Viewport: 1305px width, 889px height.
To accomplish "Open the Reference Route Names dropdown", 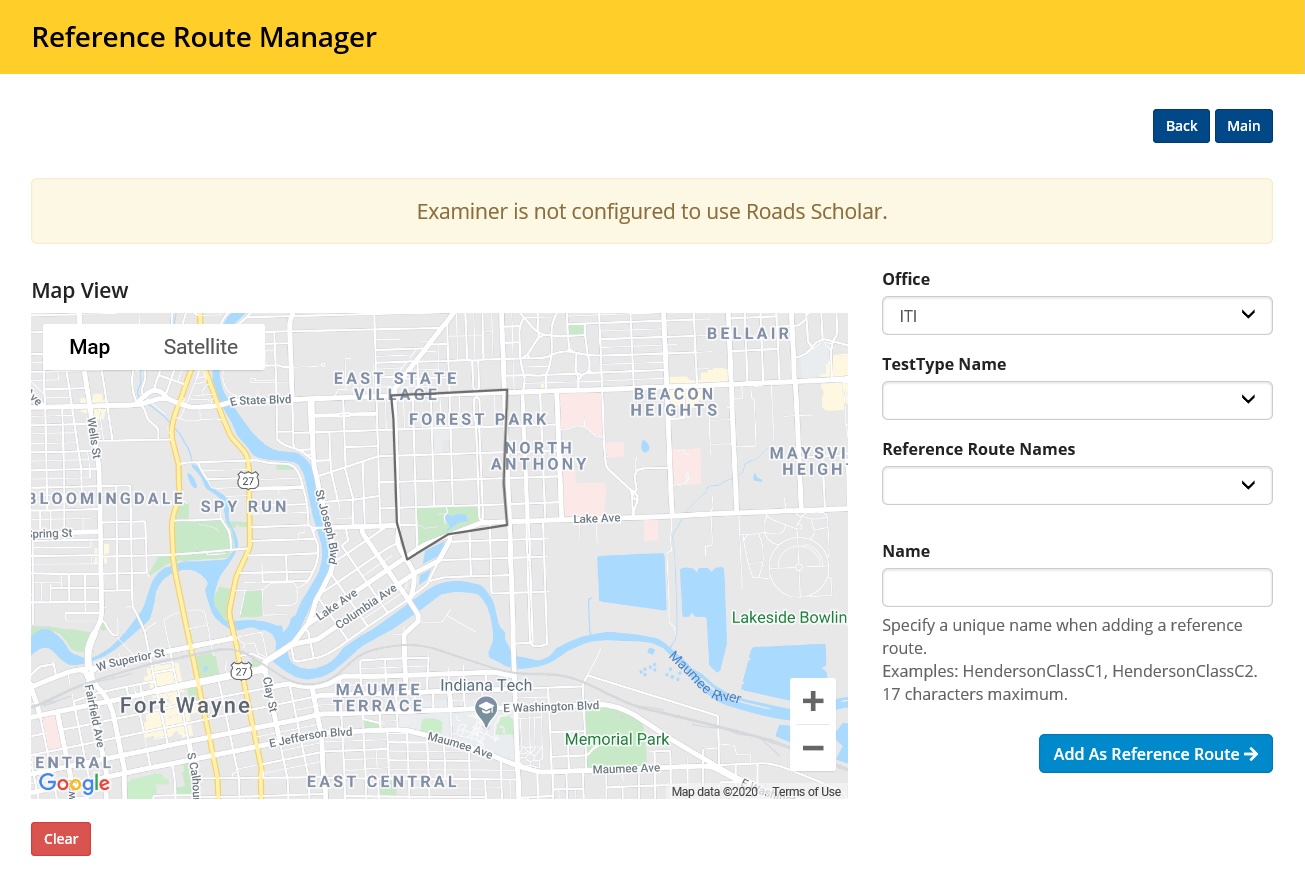I will pyautogui.click(x=1076, y=485).
